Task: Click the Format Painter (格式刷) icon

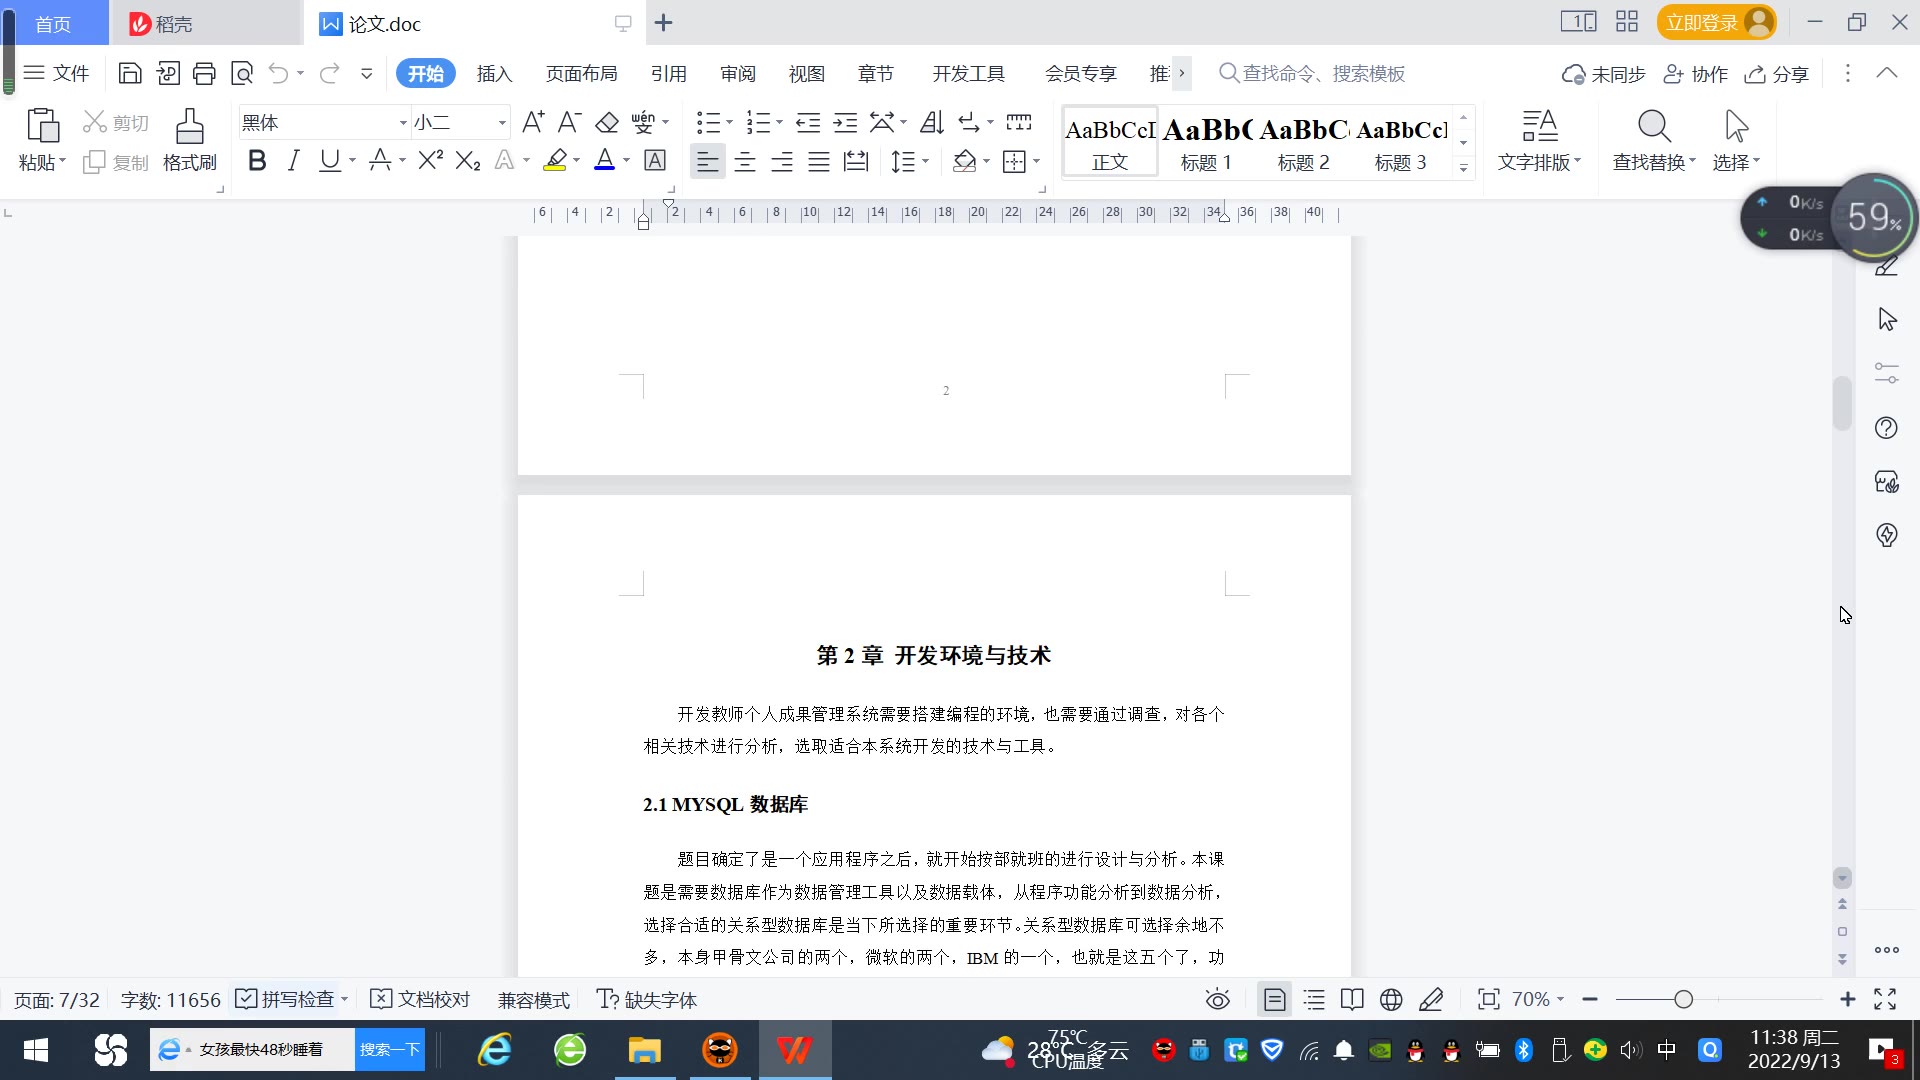Action: pos(189,139)
